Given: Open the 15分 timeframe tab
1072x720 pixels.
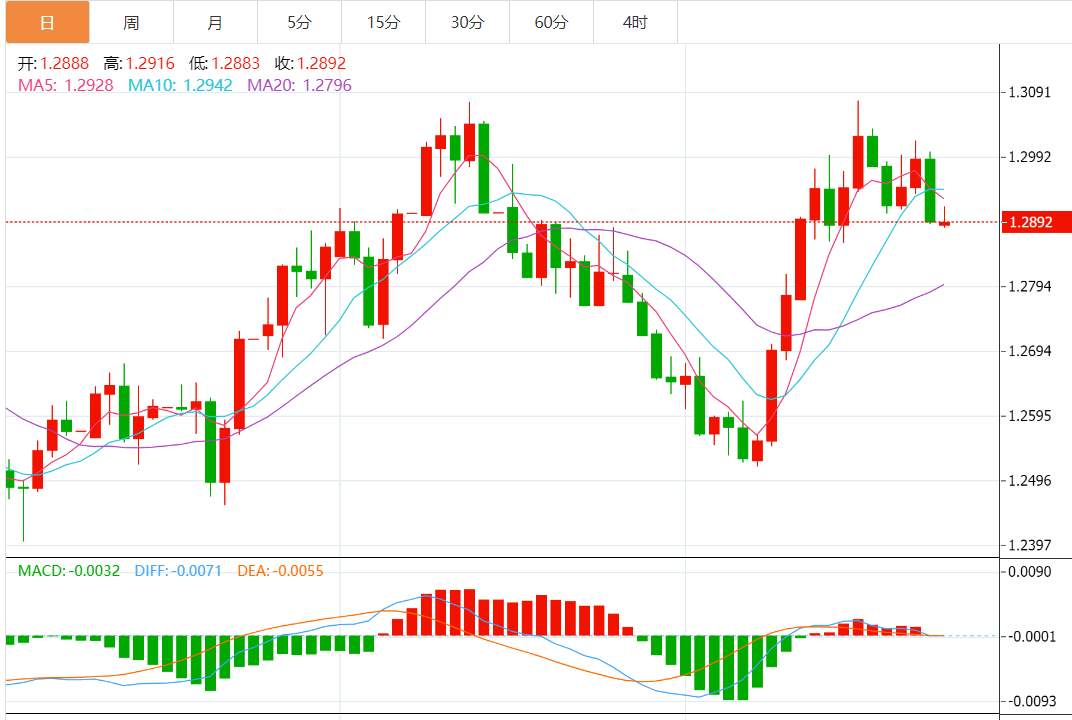Looking at the screenshot, I should pos(384,23).
